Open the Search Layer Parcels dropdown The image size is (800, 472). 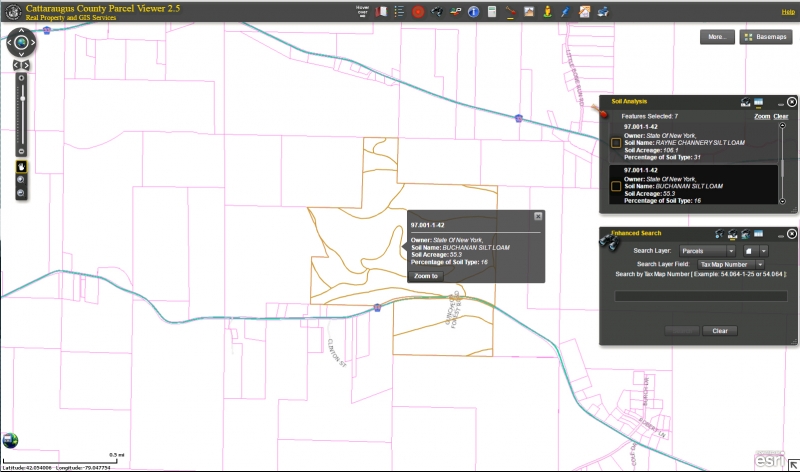[708, 250]
